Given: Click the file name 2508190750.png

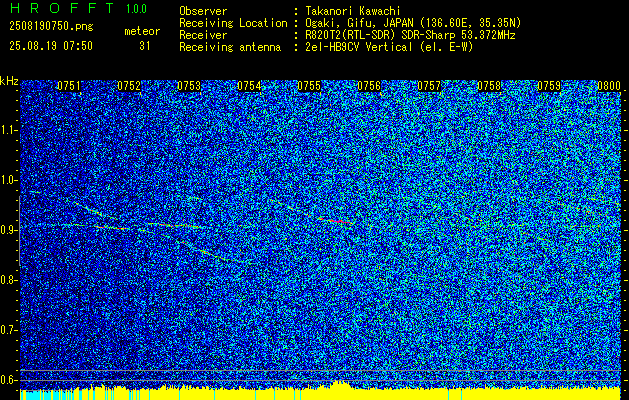Looking at the screenshot, I should [51, 26].
